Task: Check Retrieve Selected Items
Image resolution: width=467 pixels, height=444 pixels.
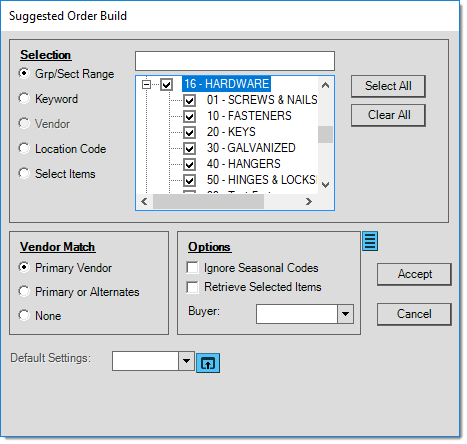Action: tap(193, 287)
